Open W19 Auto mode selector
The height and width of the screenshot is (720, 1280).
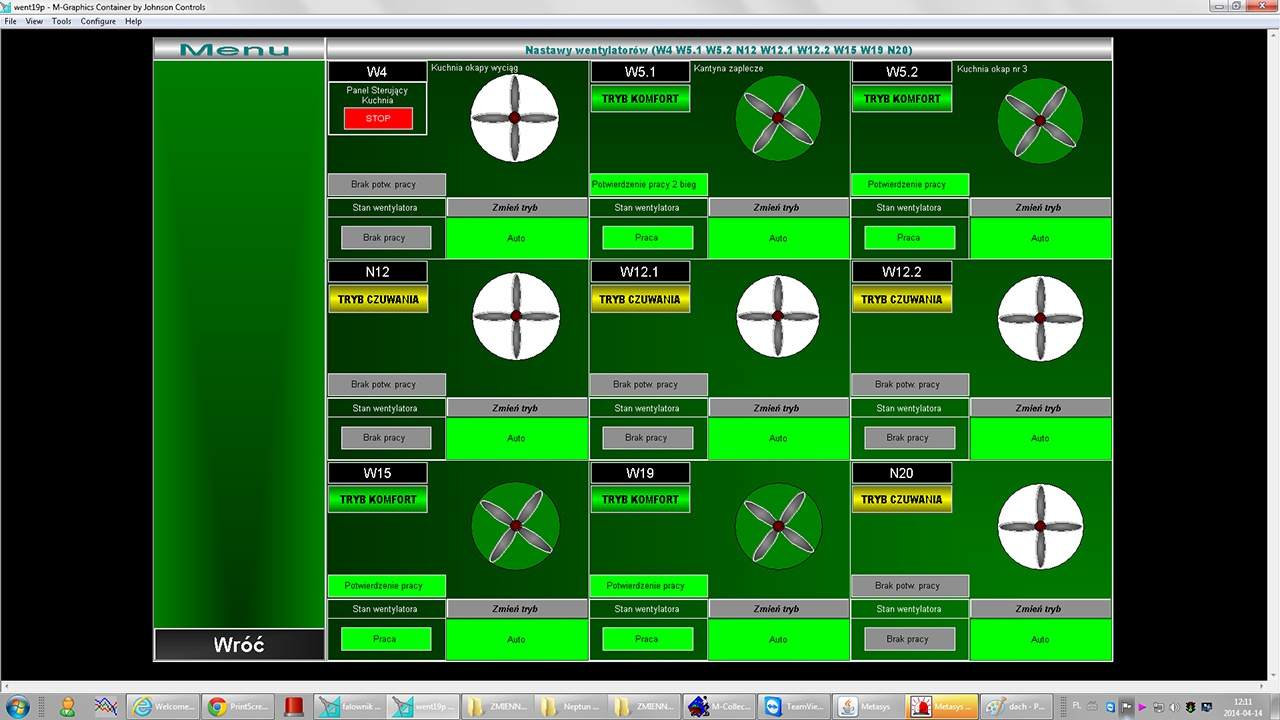point(778,639)
